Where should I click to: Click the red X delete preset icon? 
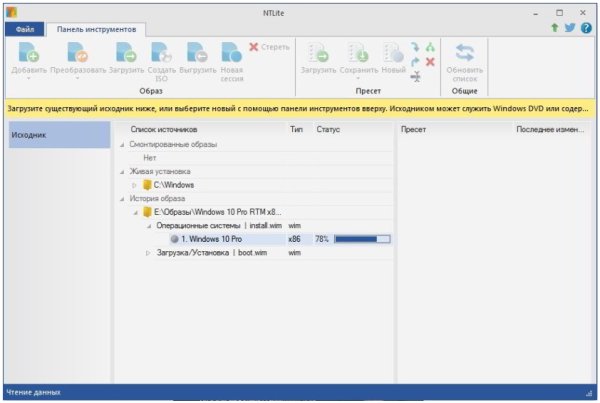[430, 62]
